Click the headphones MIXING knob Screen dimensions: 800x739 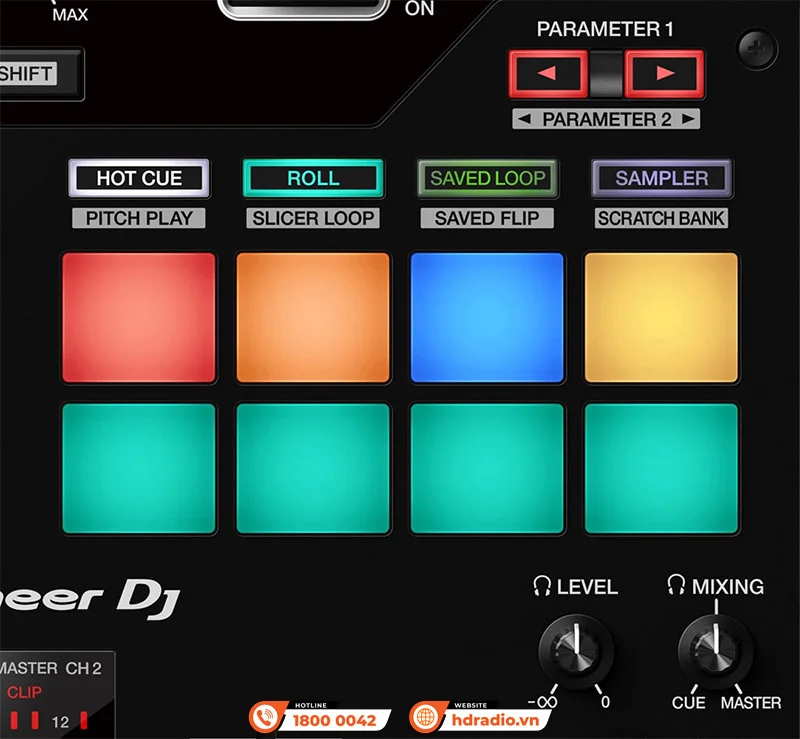coord(715,651)
